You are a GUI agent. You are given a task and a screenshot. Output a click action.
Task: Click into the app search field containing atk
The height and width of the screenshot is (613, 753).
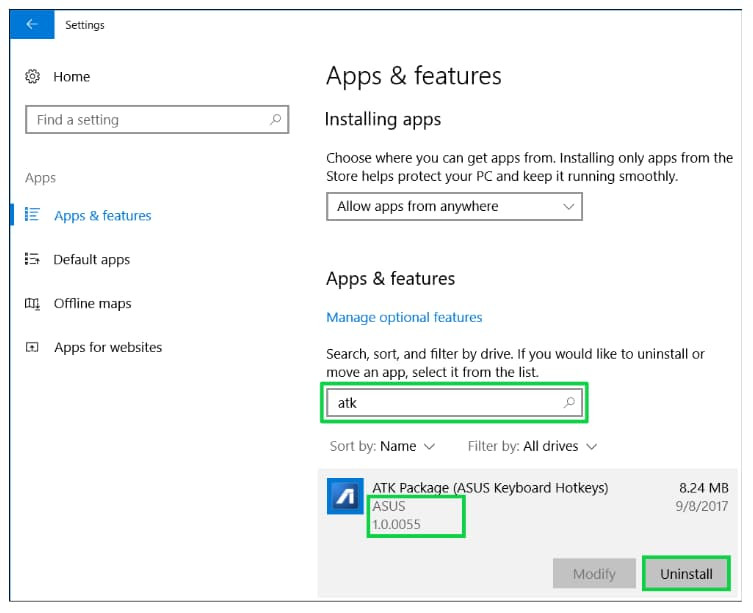click(x=454, y=403)
